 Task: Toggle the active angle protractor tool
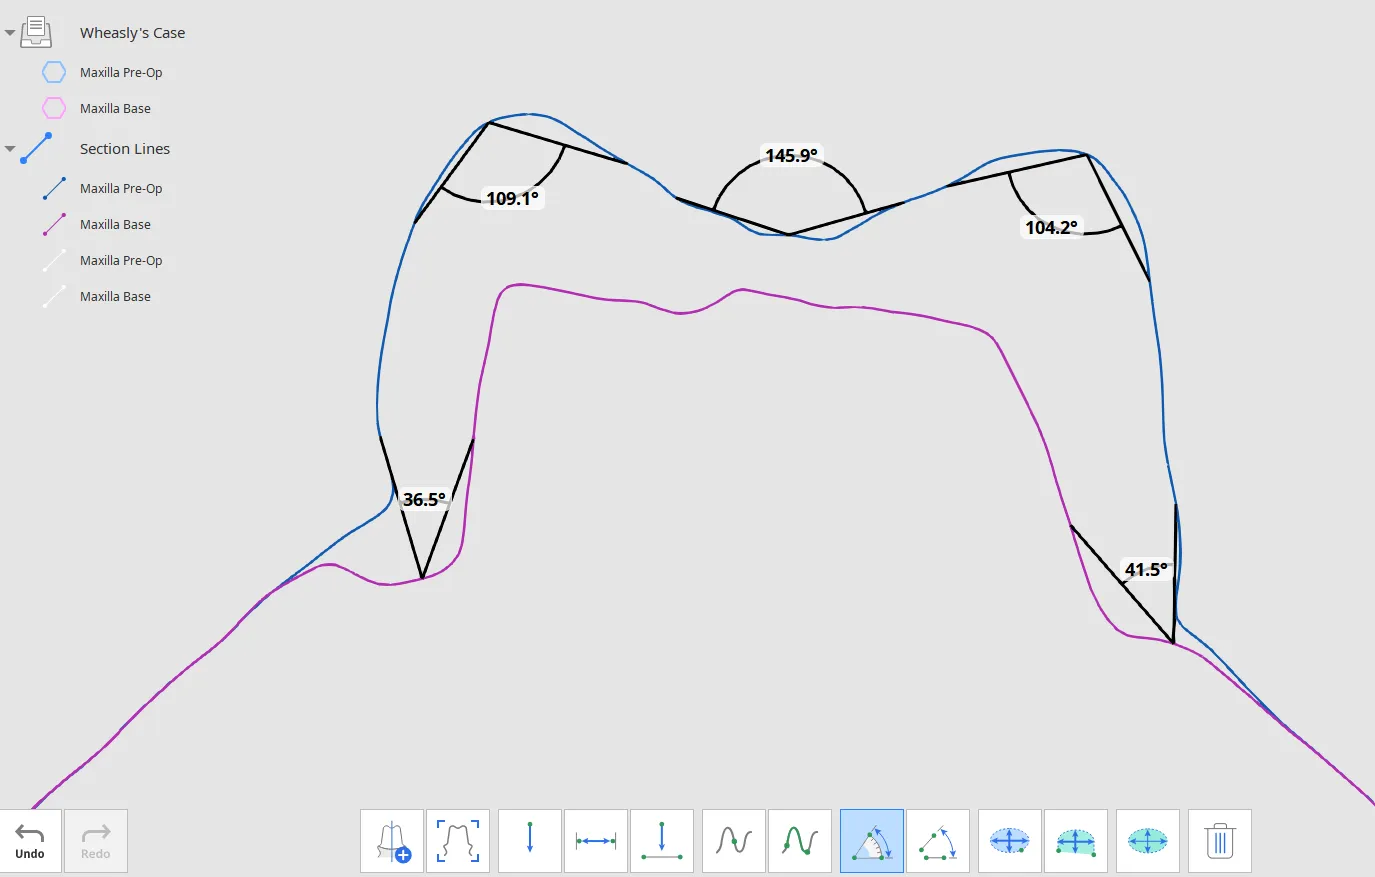872,841
